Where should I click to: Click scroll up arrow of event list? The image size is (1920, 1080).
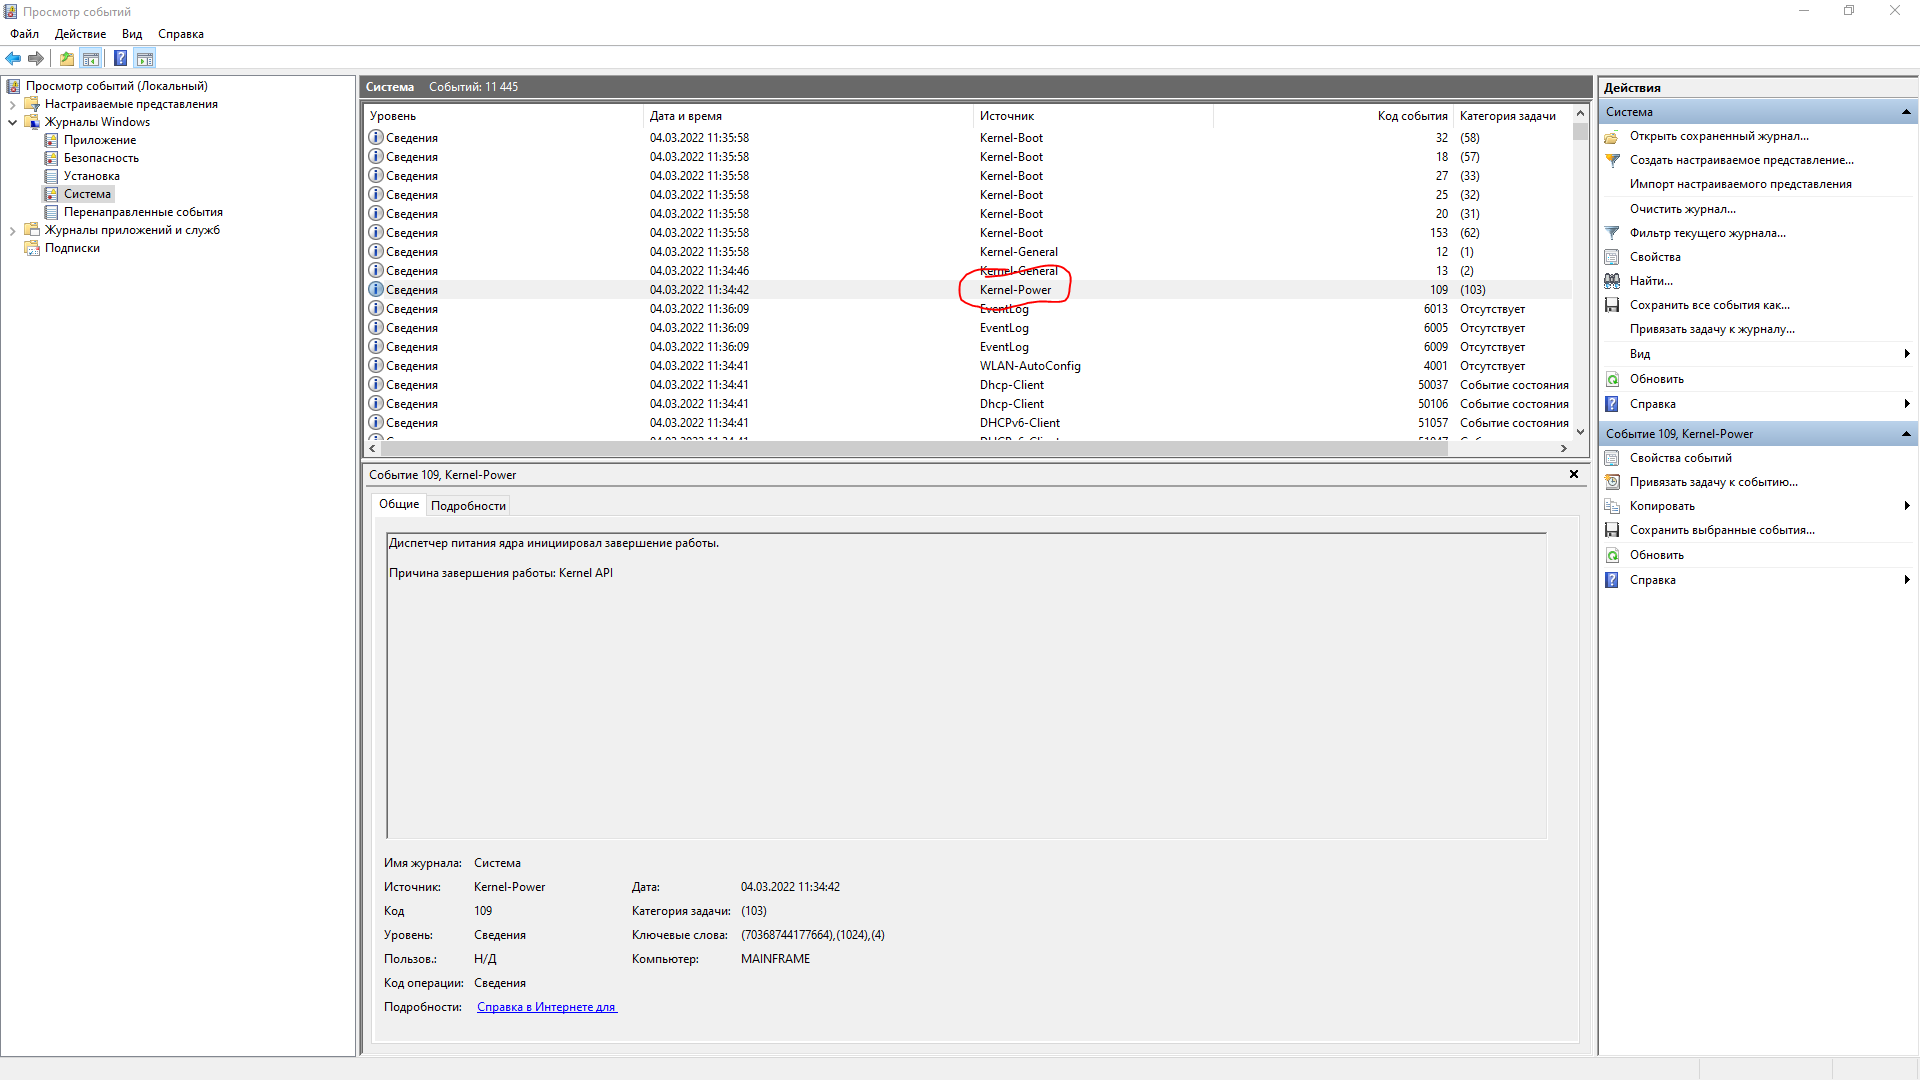point(1580,113)
